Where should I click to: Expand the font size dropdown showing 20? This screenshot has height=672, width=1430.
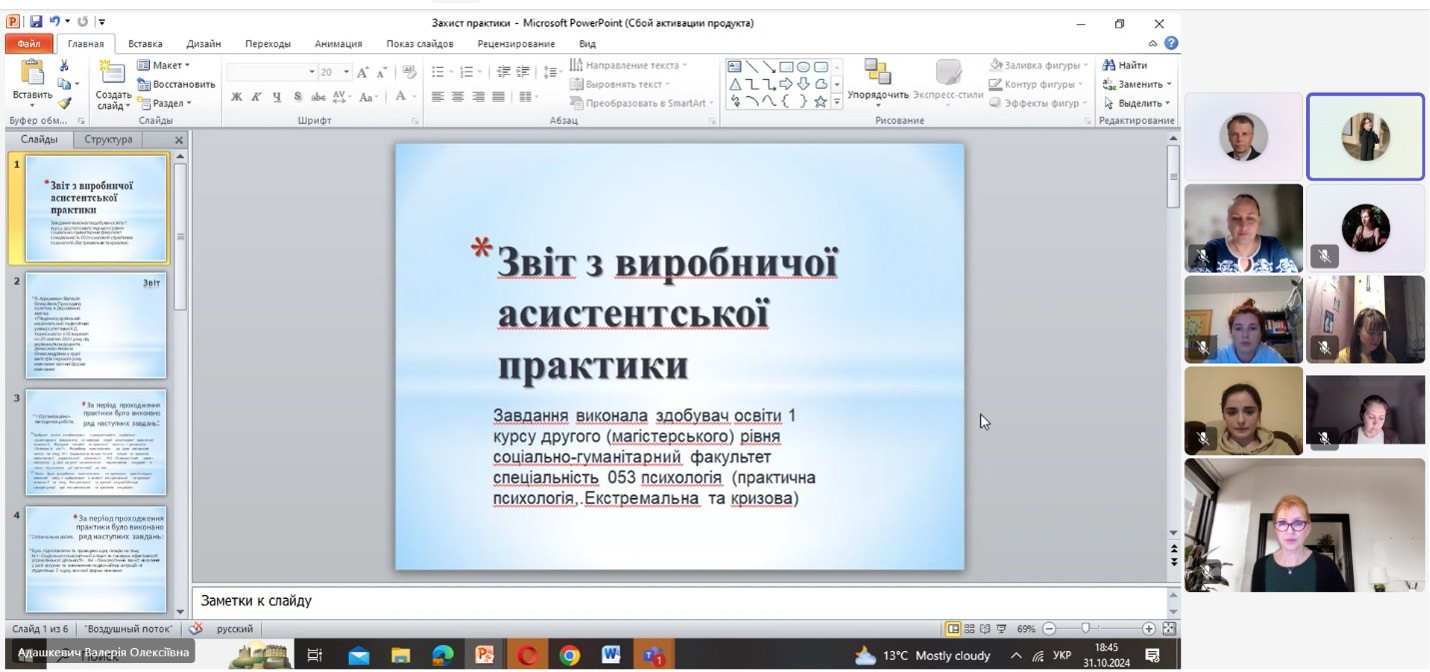(347, 72)
